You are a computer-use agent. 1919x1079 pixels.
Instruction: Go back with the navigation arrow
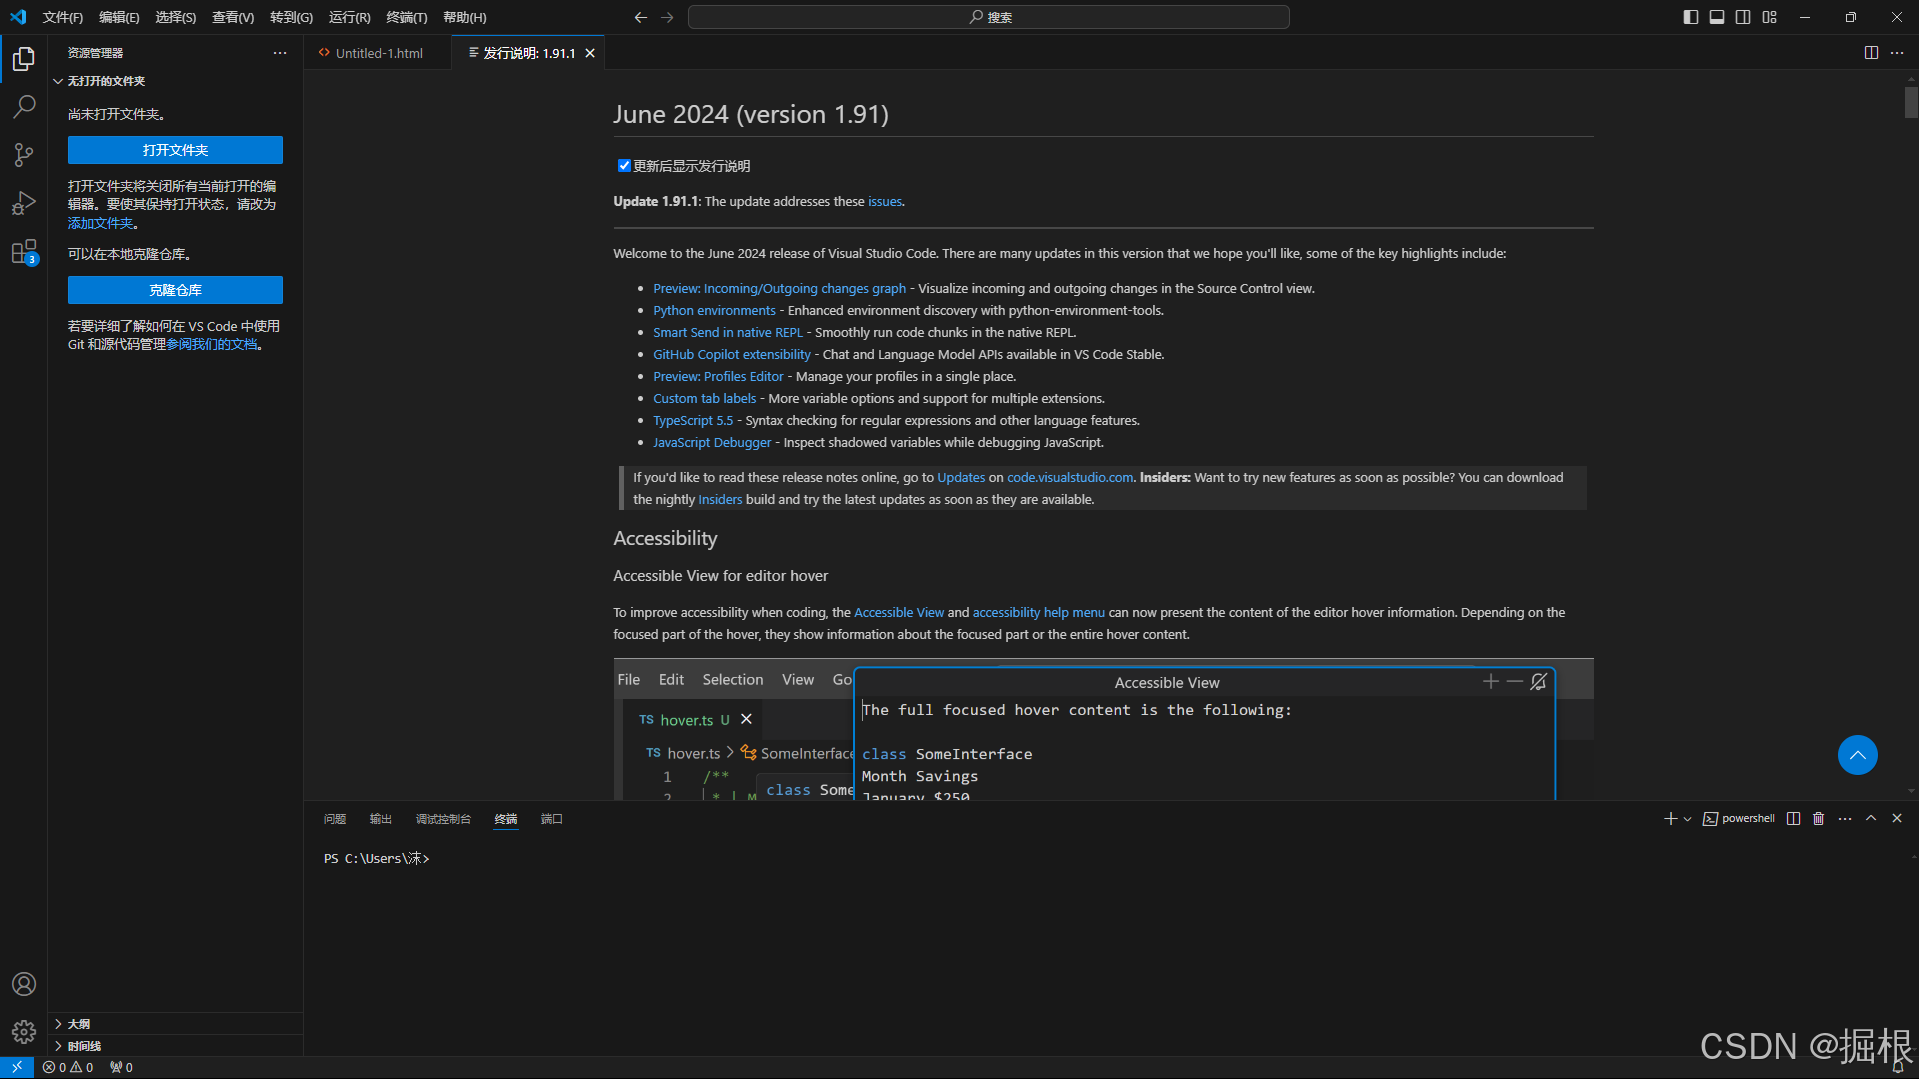640,17
